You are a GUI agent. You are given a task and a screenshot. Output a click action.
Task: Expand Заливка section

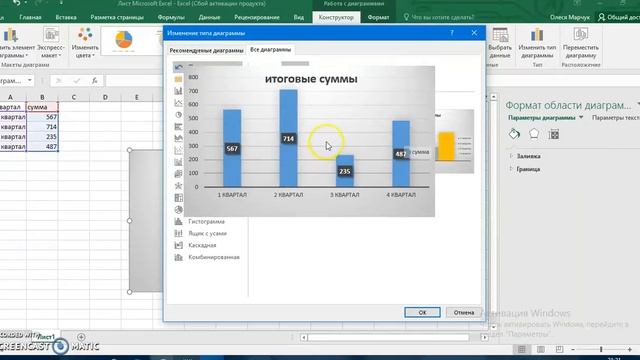528,156
